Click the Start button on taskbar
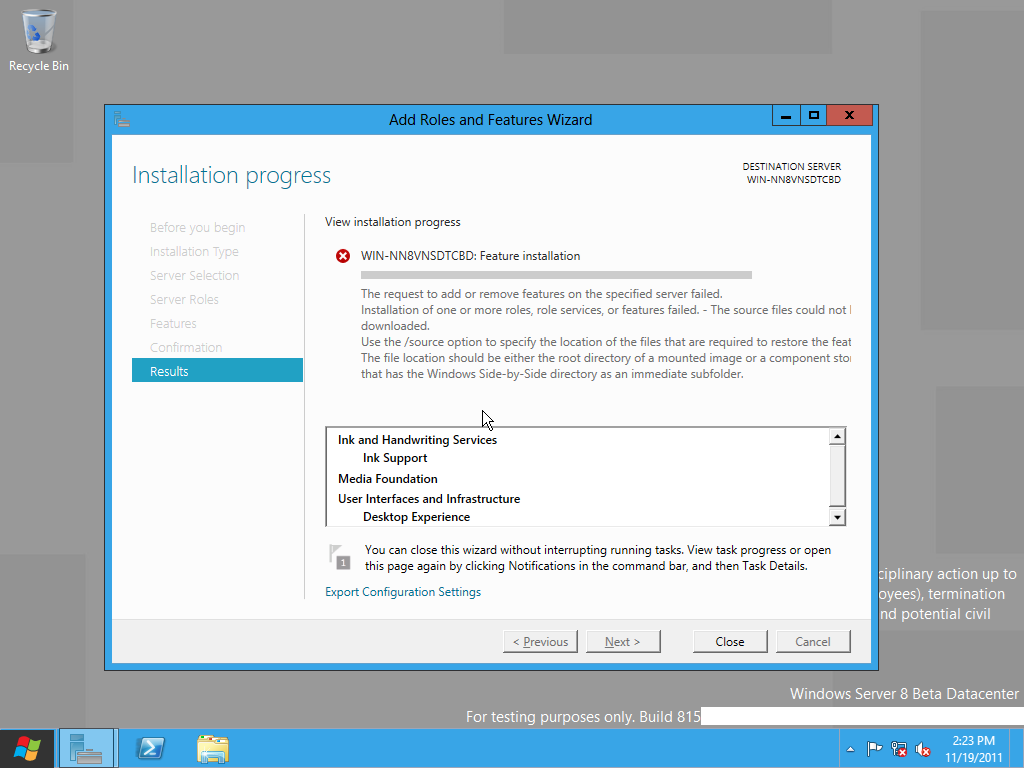Image resolution: width=1024 pixels, height=768 pixels. 27,748
